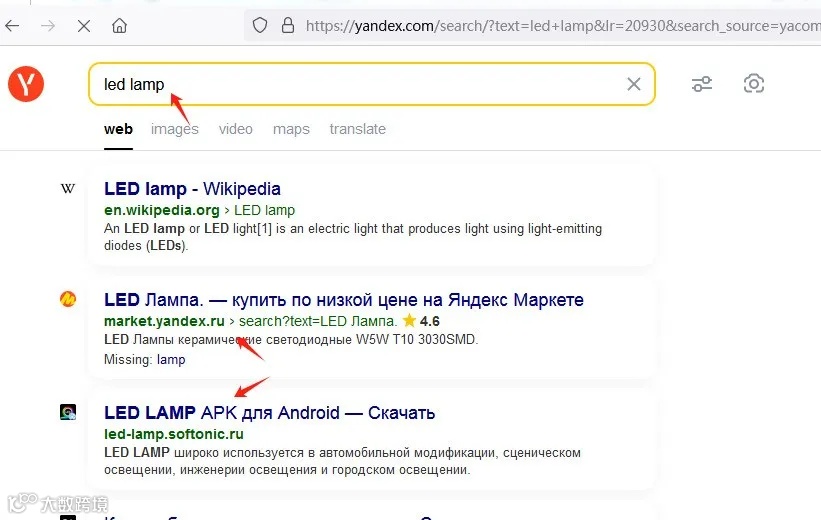Click the shield tracking protection icon
The height and width of the screenshot is (520, 821).
coord(260,25)
